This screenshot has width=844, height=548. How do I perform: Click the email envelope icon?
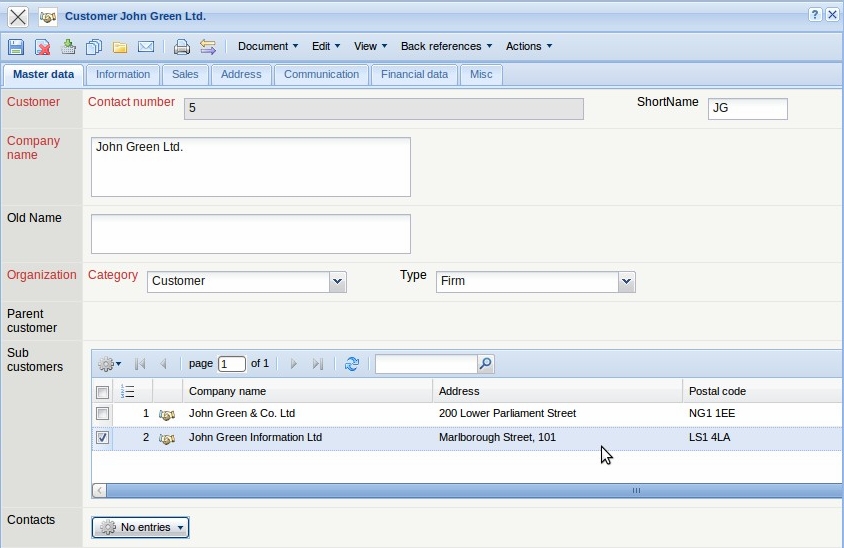point(146,47)
